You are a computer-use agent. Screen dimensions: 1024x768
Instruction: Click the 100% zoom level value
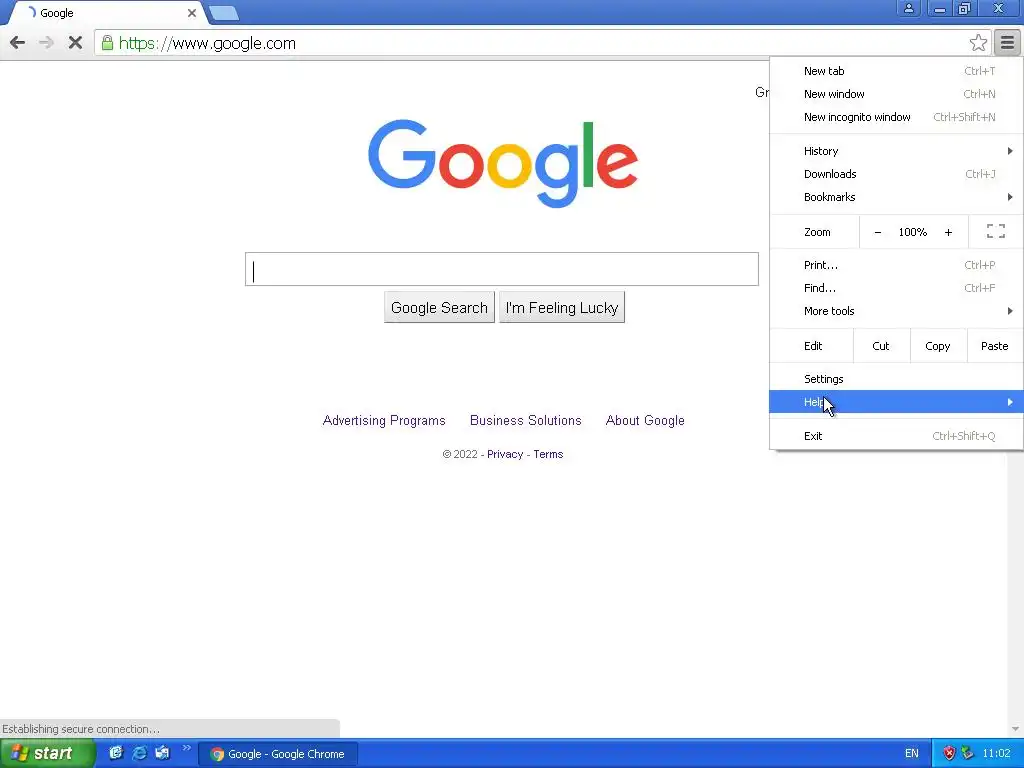(912, 232)
